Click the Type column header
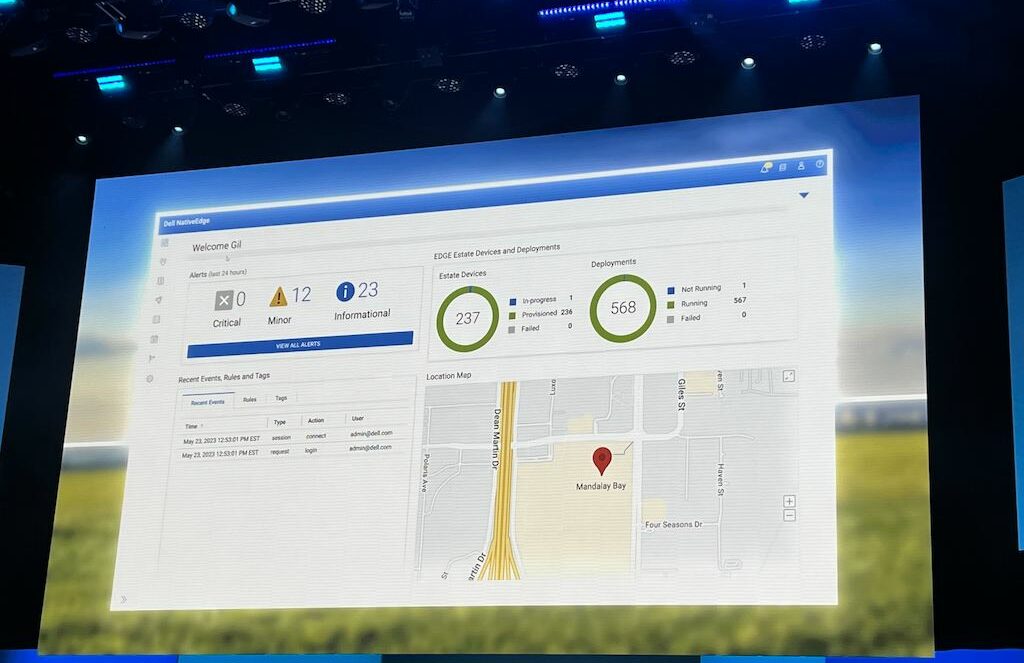This screenshot has width=1024, height=663. coord(280,422)
